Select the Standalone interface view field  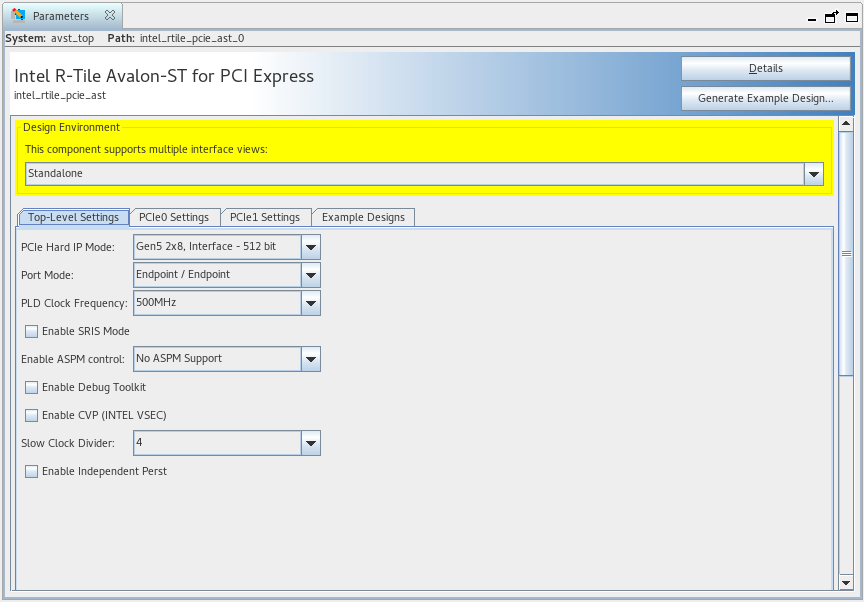pos(414,174)
